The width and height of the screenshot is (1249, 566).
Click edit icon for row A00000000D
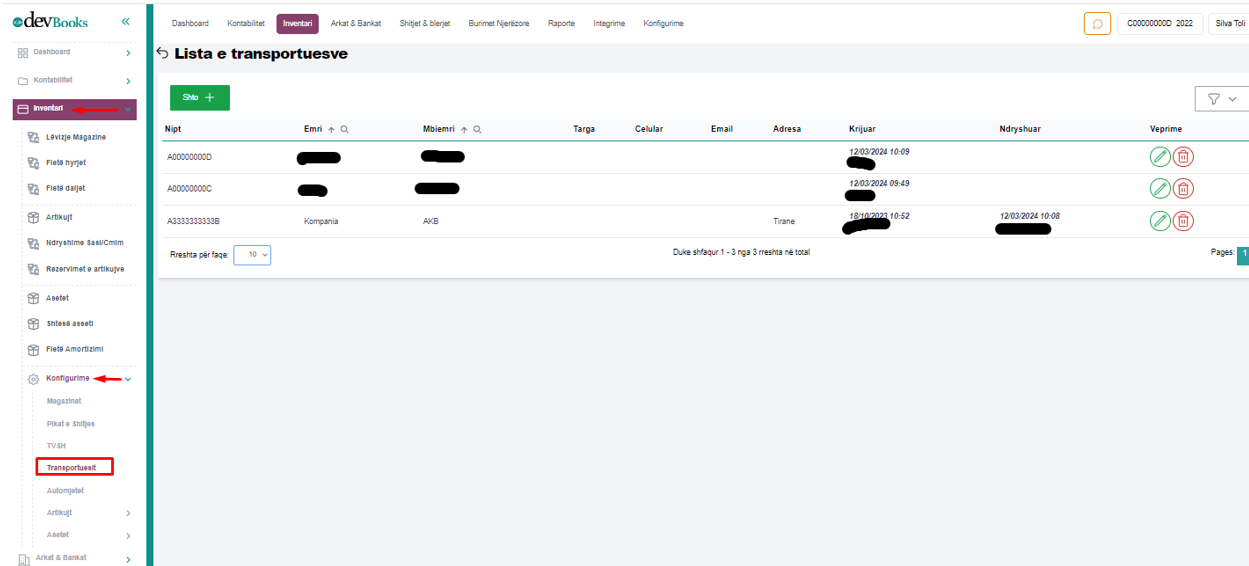pos(1160,157)
